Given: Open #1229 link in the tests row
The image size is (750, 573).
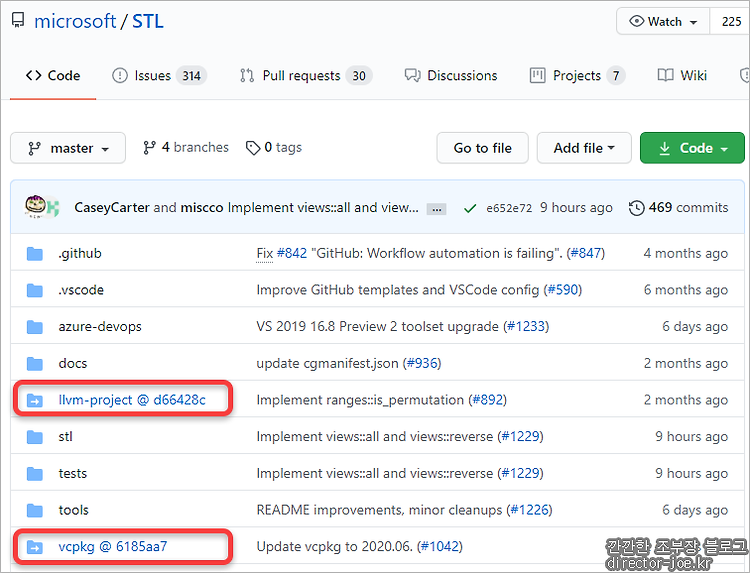Looking at the screenshot, I should [520, 473].
